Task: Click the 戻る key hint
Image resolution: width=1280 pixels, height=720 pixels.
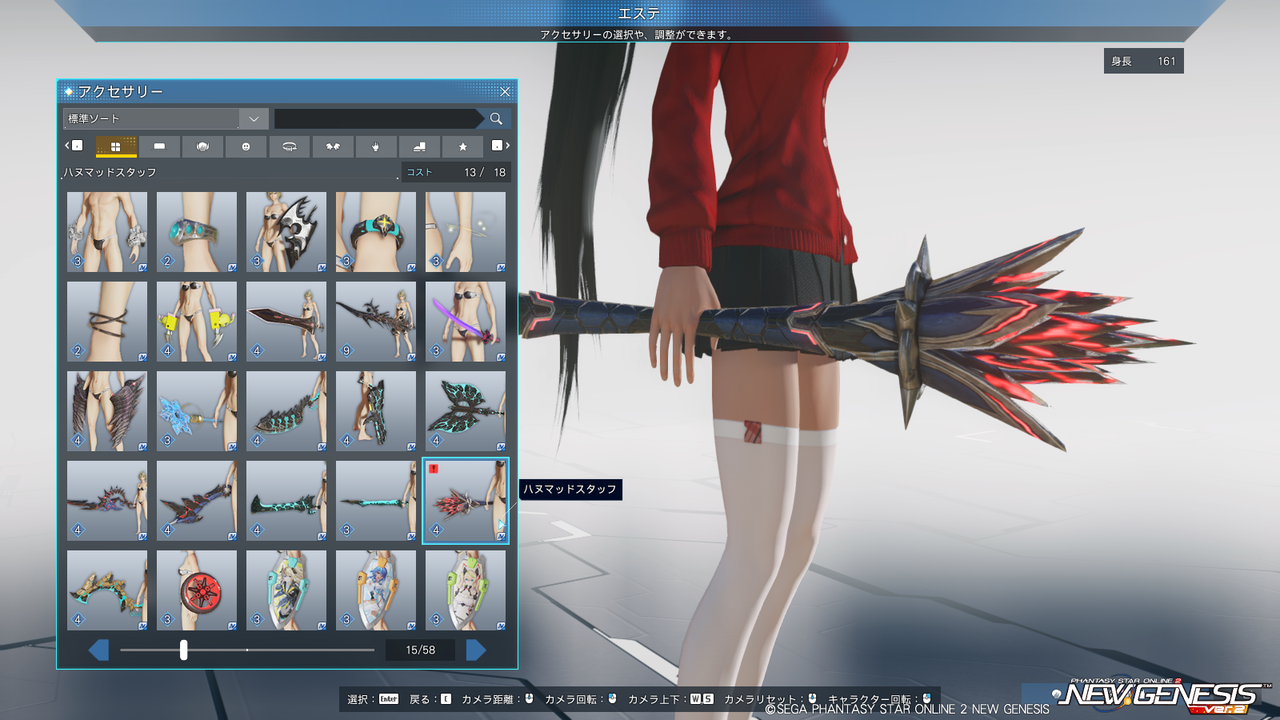Action: coord(431,699)
